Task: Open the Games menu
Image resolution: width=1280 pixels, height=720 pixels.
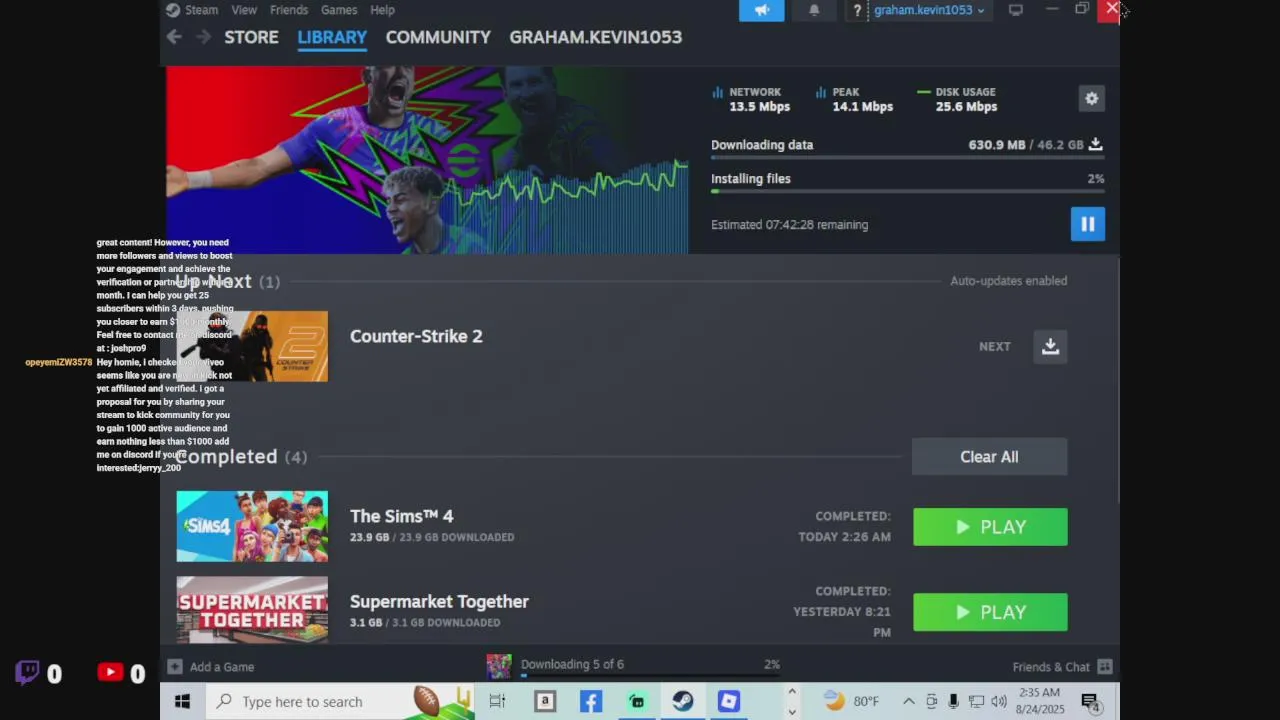Action: (339, 10)
